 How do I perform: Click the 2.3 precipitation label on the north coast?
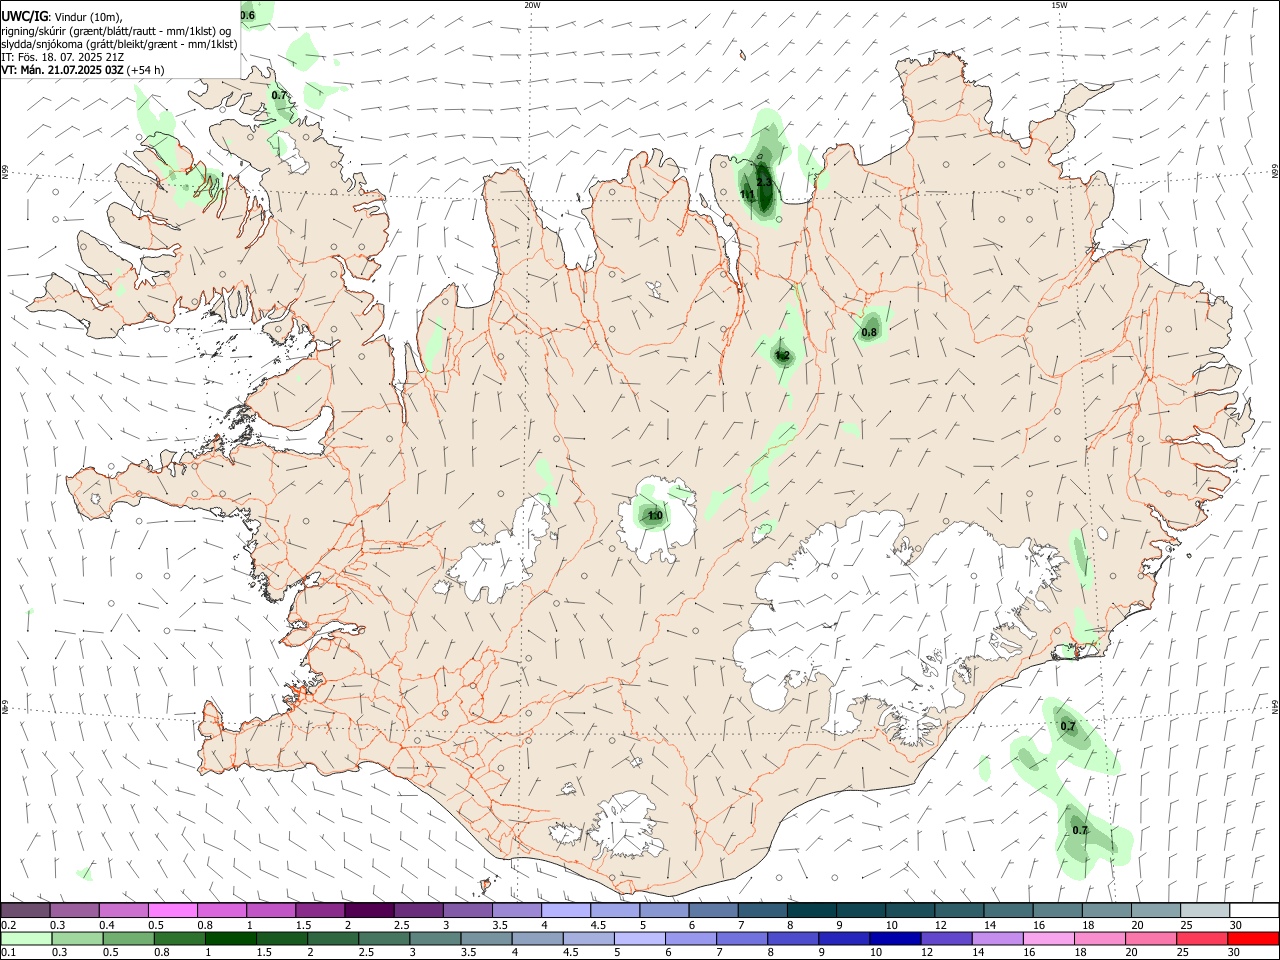[764, 182]
